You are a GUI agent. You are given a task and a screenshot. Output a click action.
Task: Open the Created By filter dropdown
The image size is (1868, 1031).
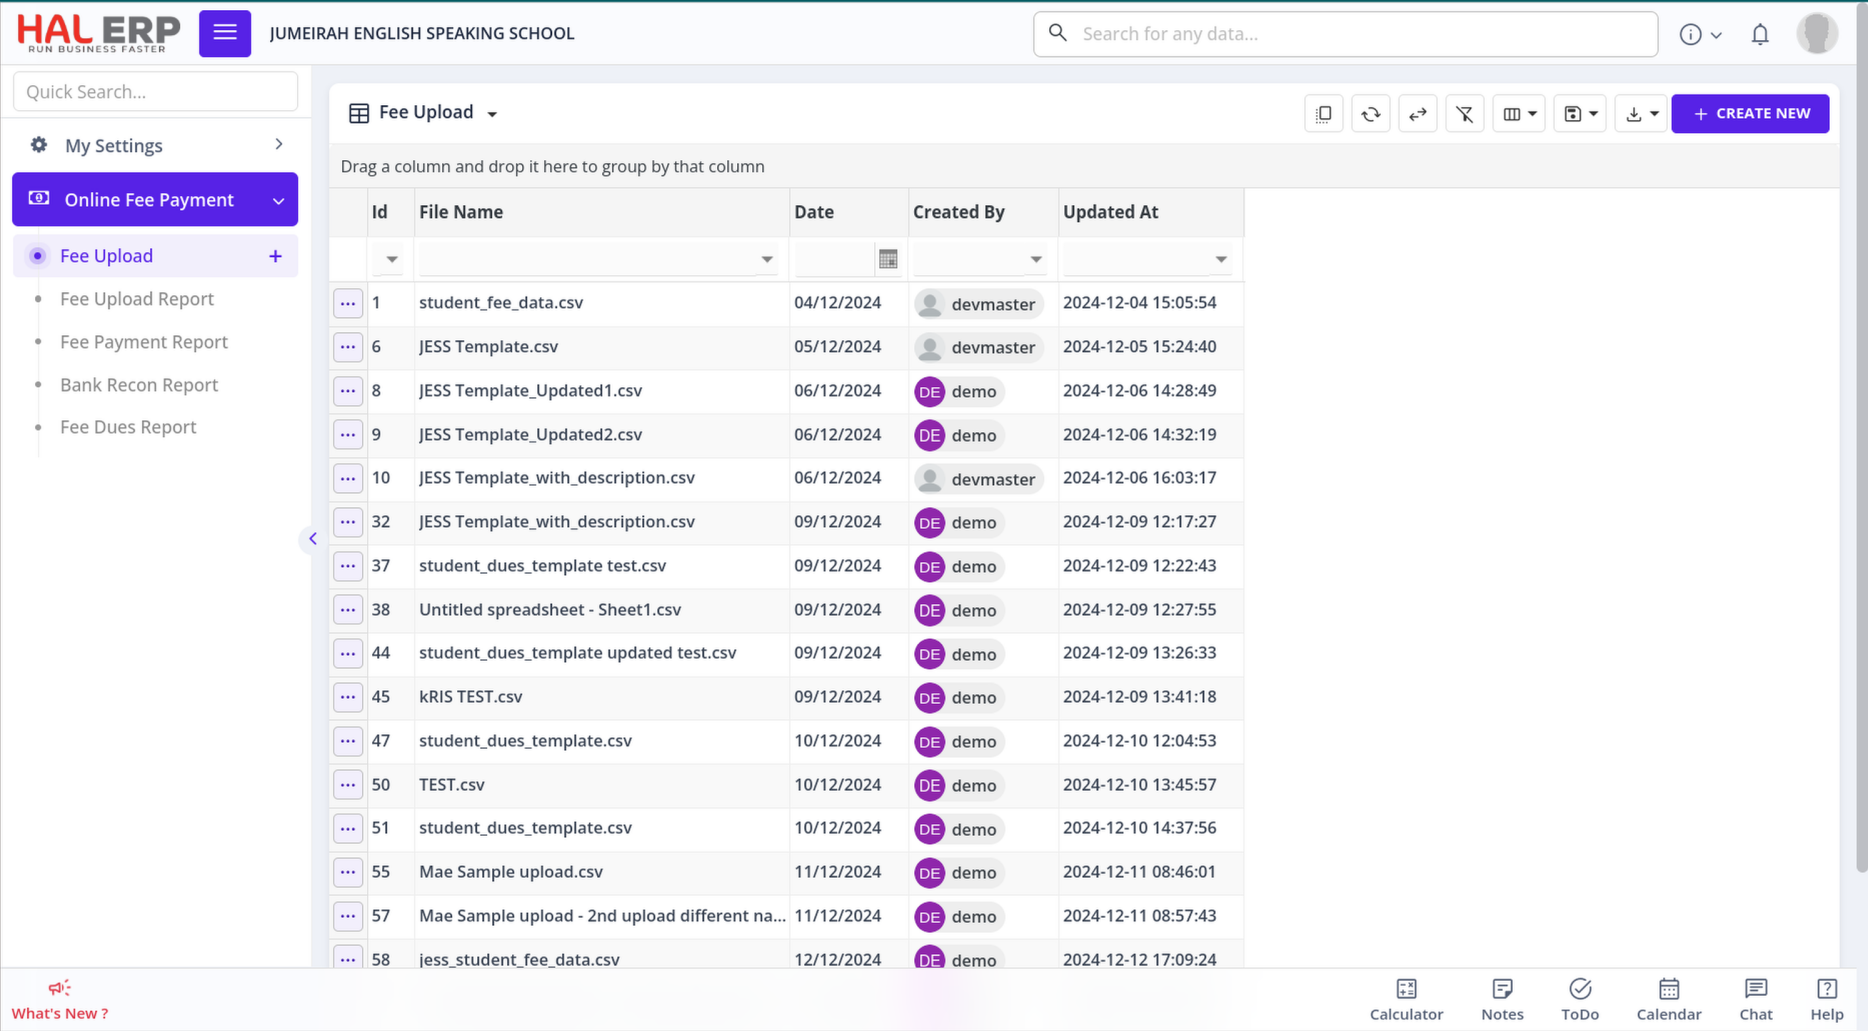(1036, 259)
